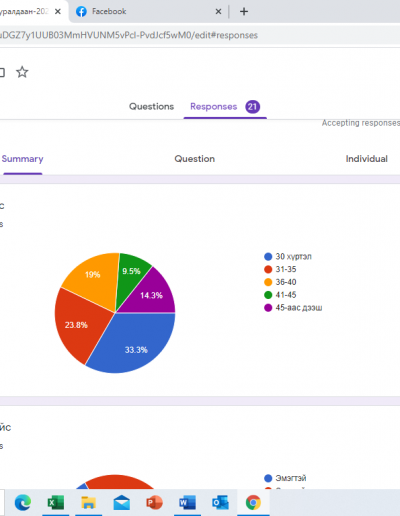The image size is (400, 516).
Task: Open the Question view
Action: pos(195,159)
